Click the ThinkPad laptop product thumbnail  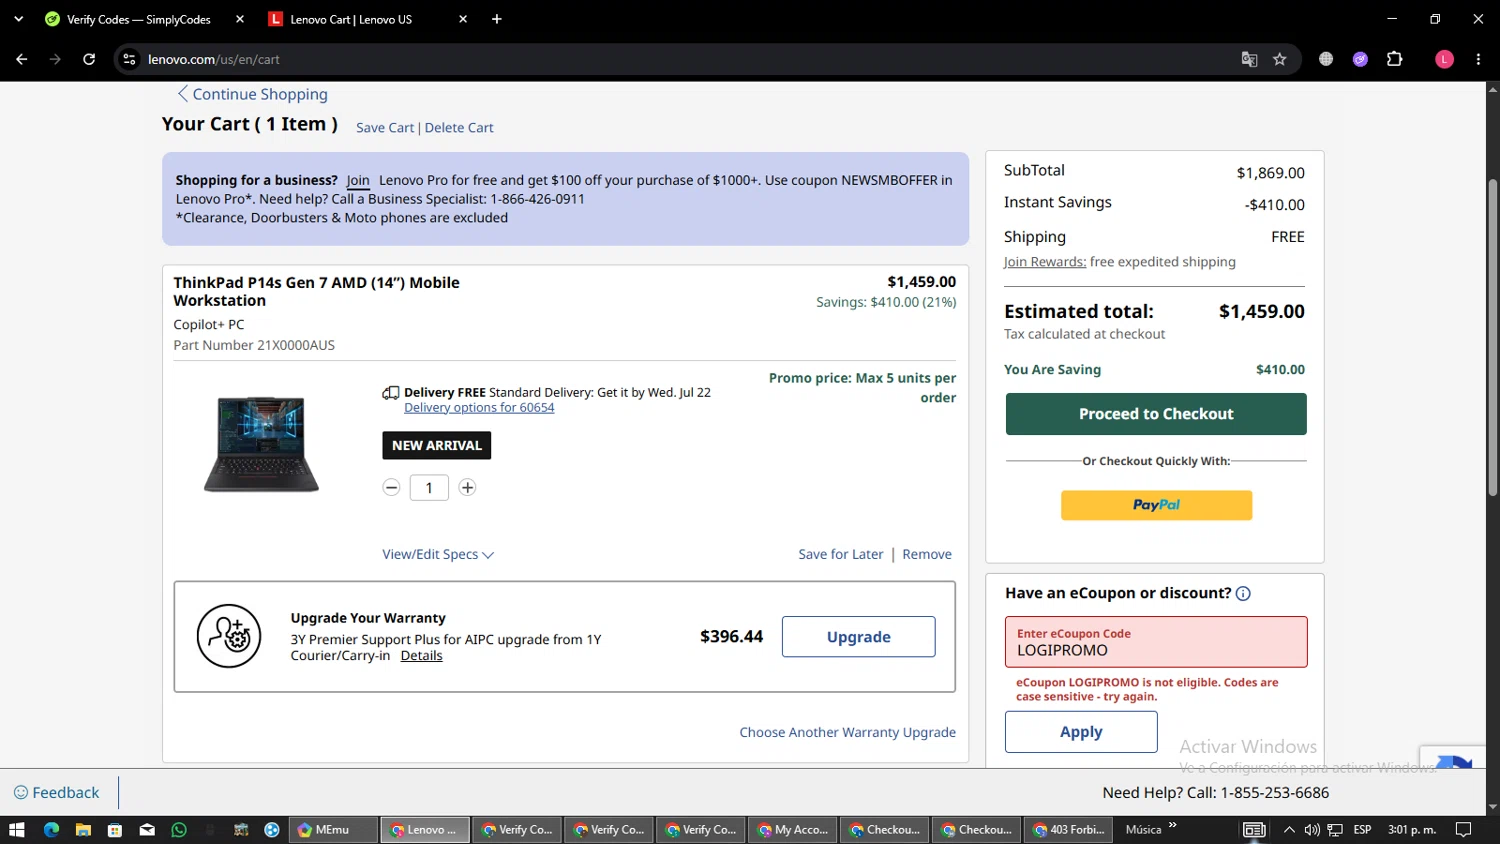coord(261,444)
